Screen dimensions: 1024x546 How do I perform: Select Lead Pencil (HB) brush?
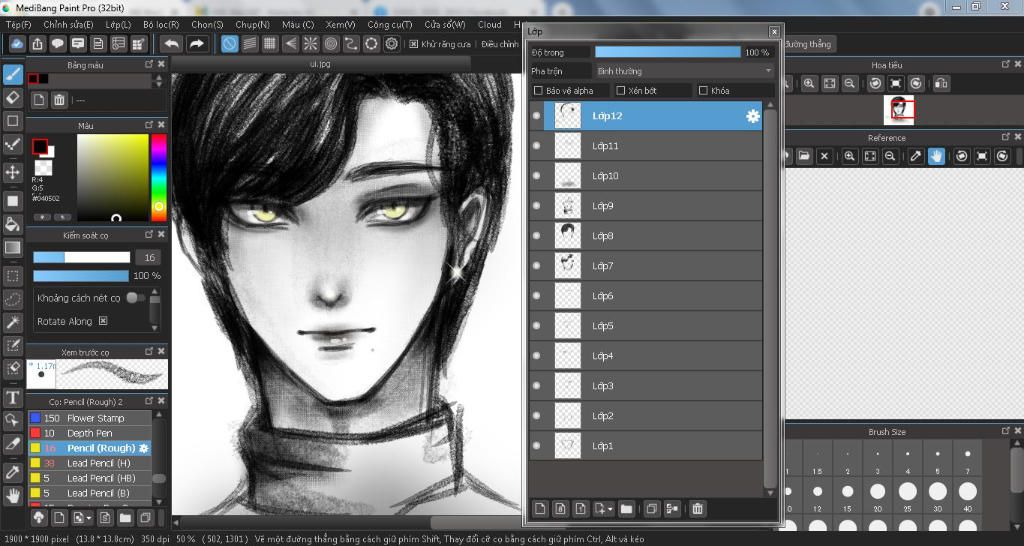click(x=90, y=478)
